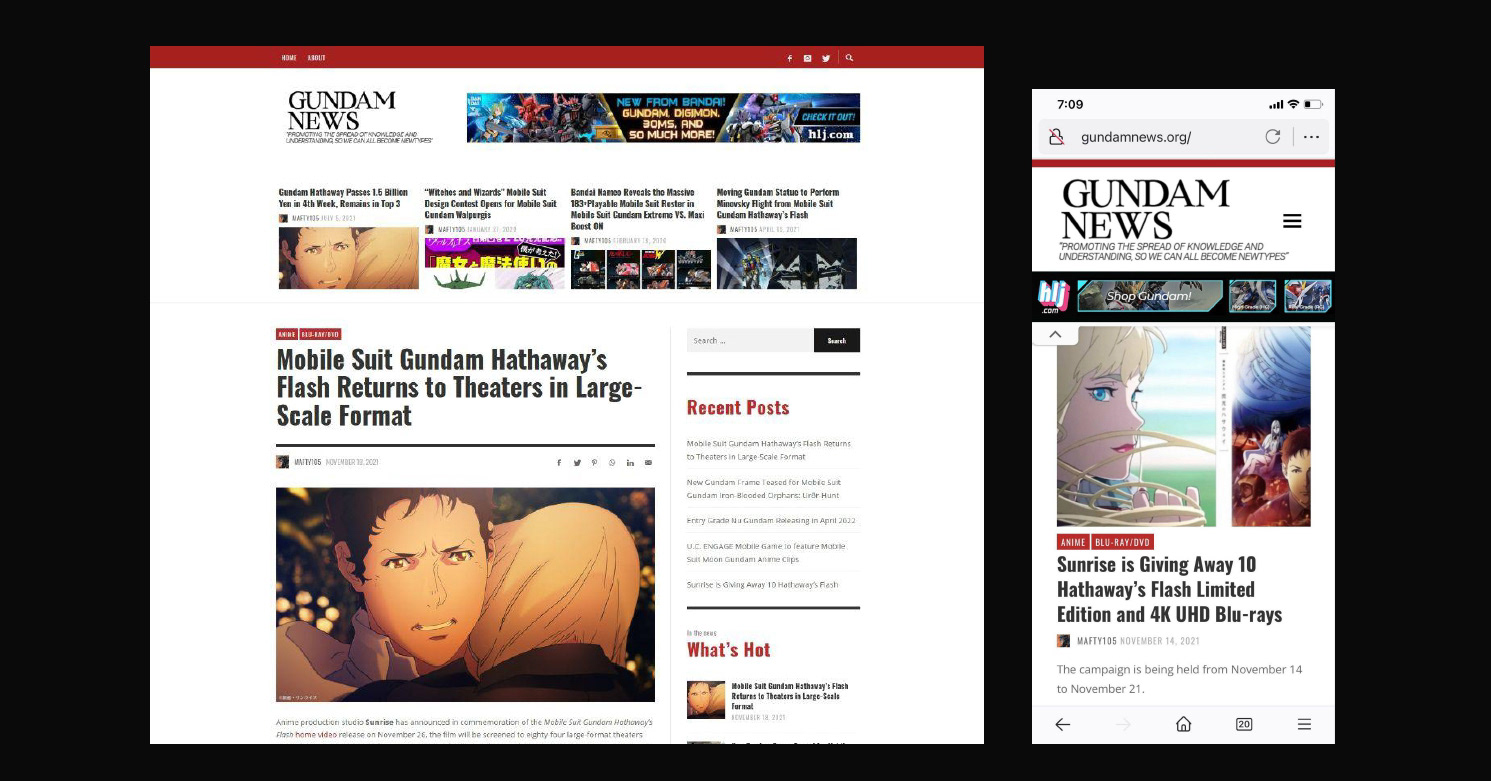Open the 'Entry Grade Nu Gundam' recent post link
1491x781 pixels.
[770, 521]
